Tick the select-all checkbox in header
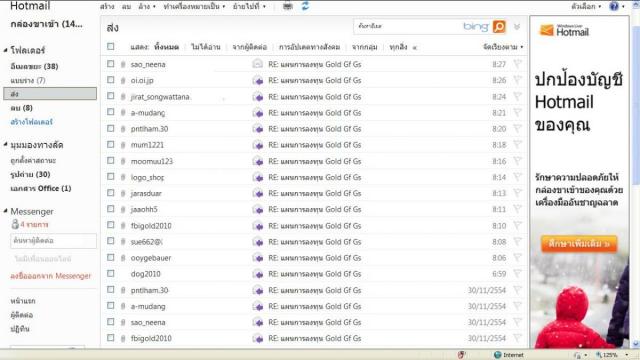Image resolution: width=640 pixels, height=360 pixels. tap(111, 47)
